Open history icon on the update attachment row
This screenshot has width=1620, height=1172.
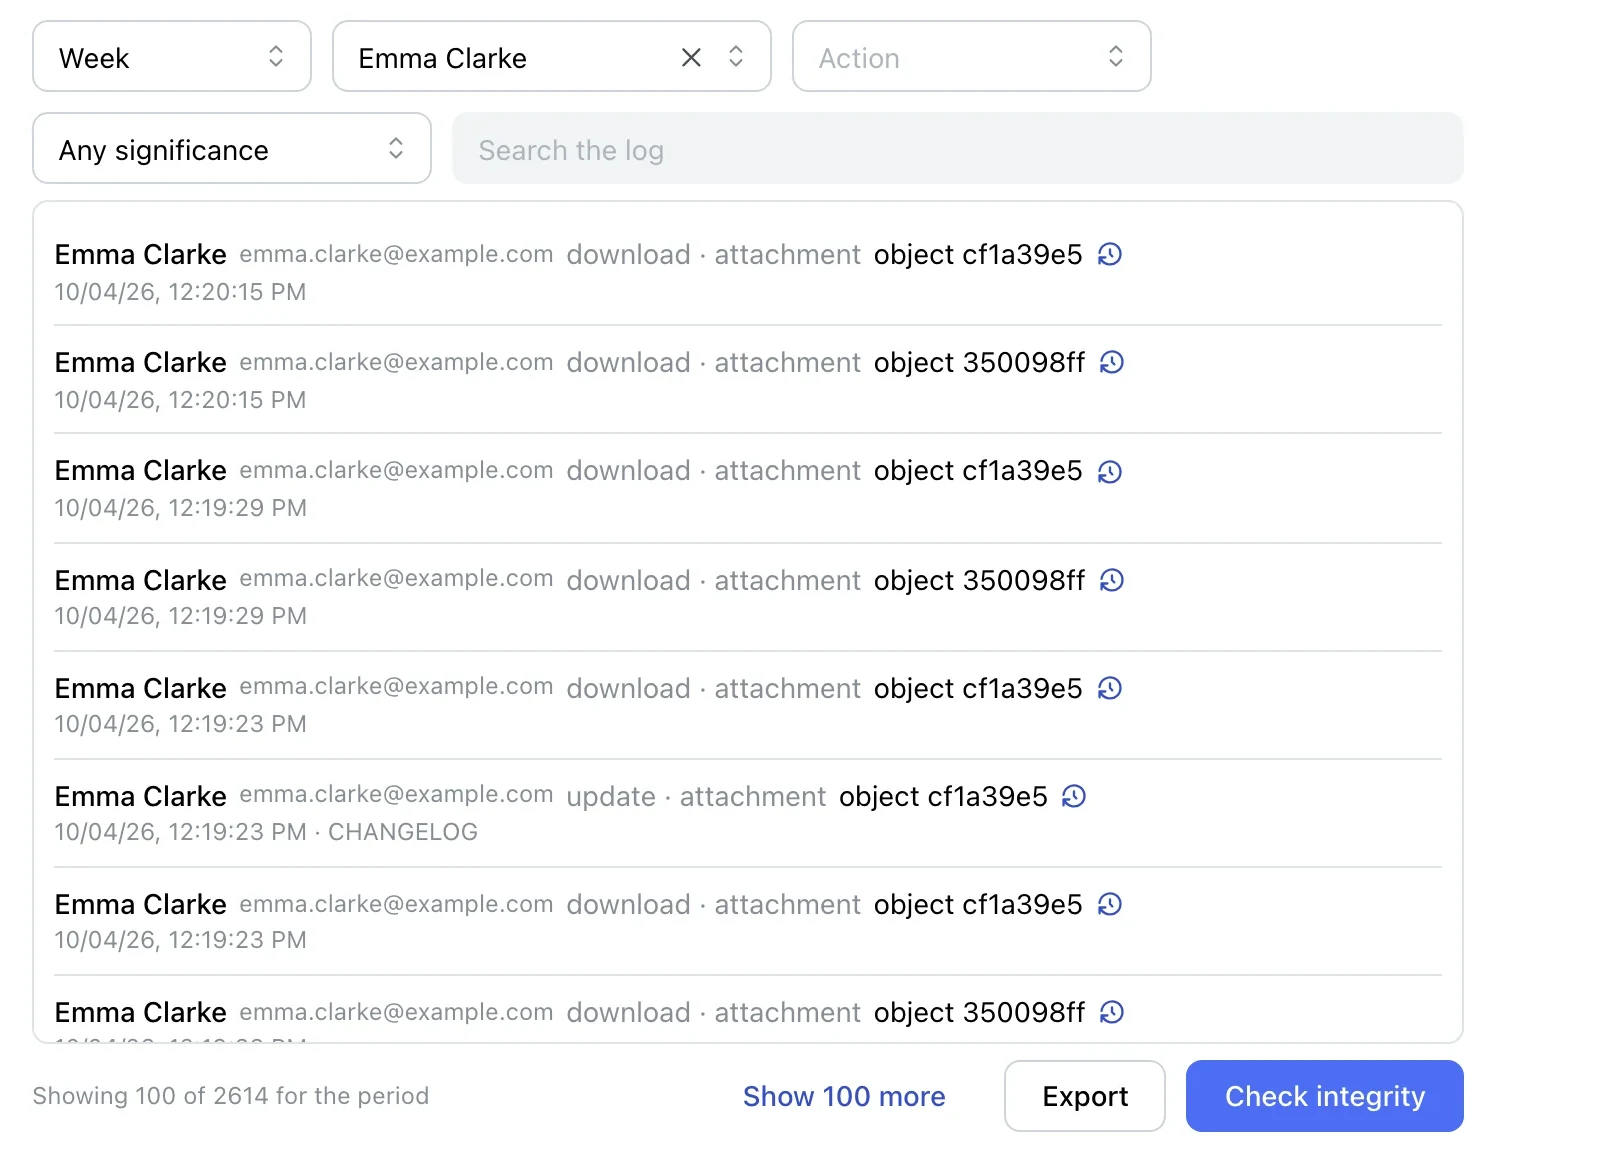click(x=1074, y=797)
